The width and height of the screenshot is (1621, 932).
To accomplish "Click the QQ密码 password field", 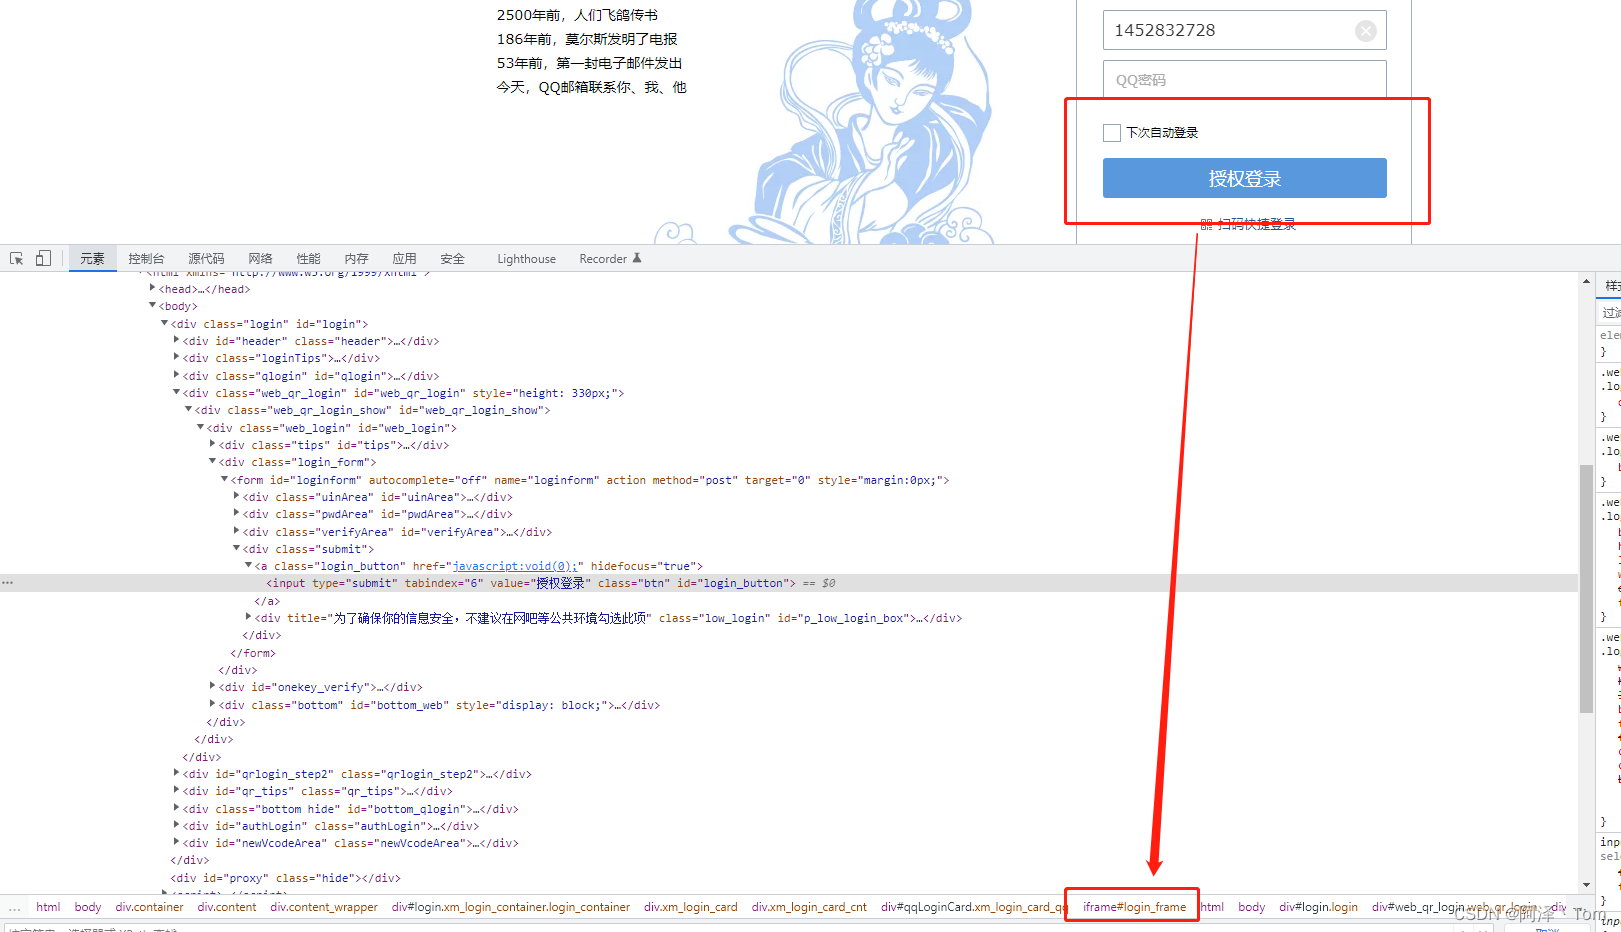I will 1244,80.
